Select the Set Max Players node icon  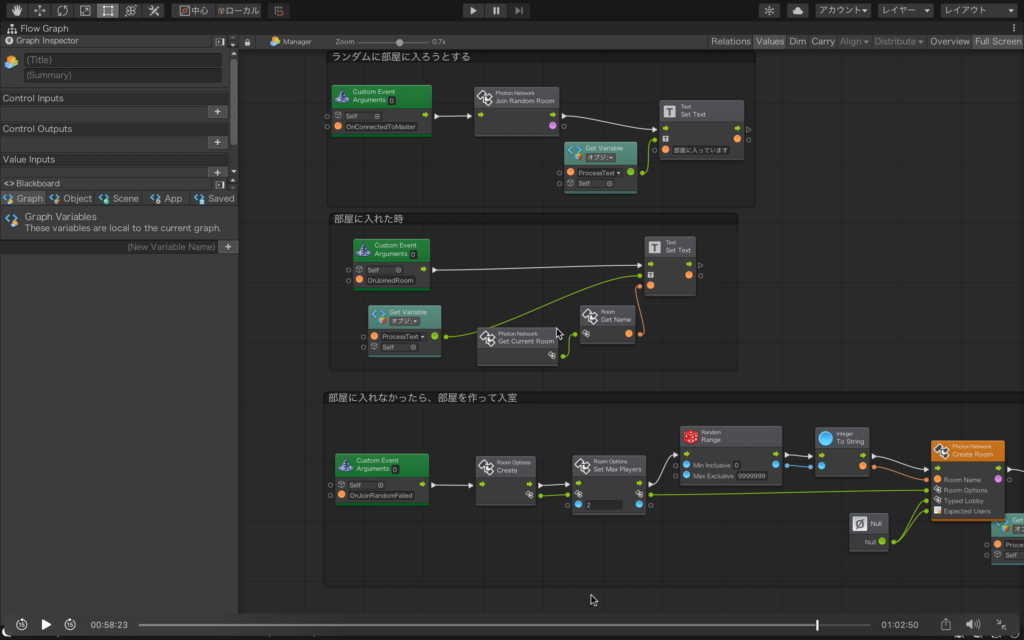(583, 466)
